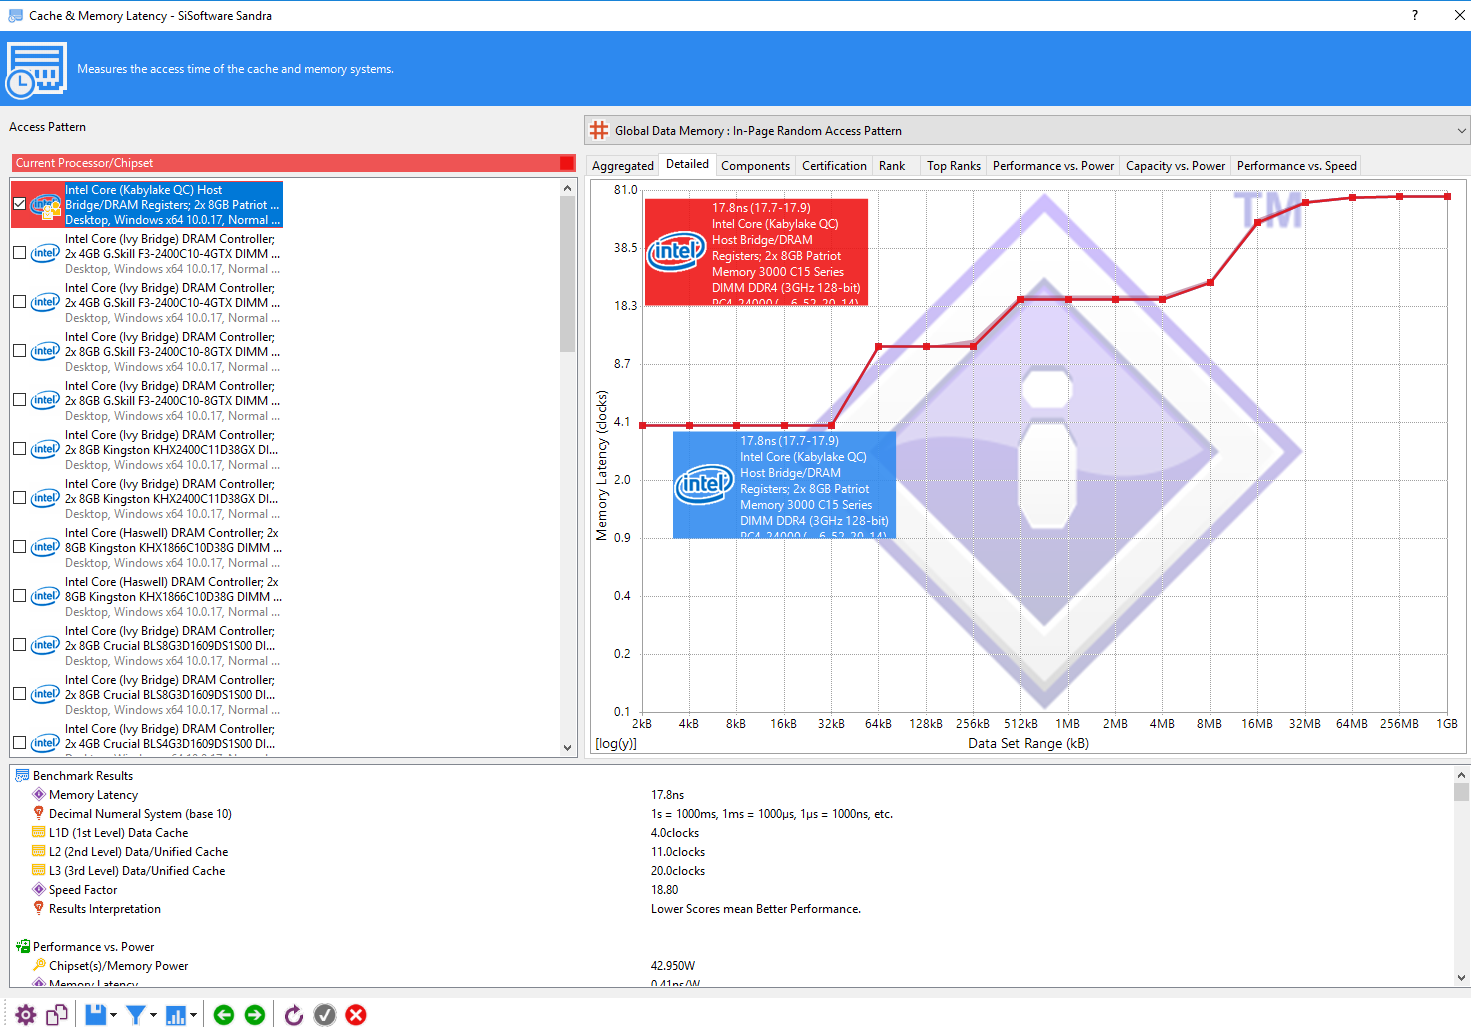
Task: Click the lightbulb icon beside Decimal Numeral System
Action: [x=39, y=813]
